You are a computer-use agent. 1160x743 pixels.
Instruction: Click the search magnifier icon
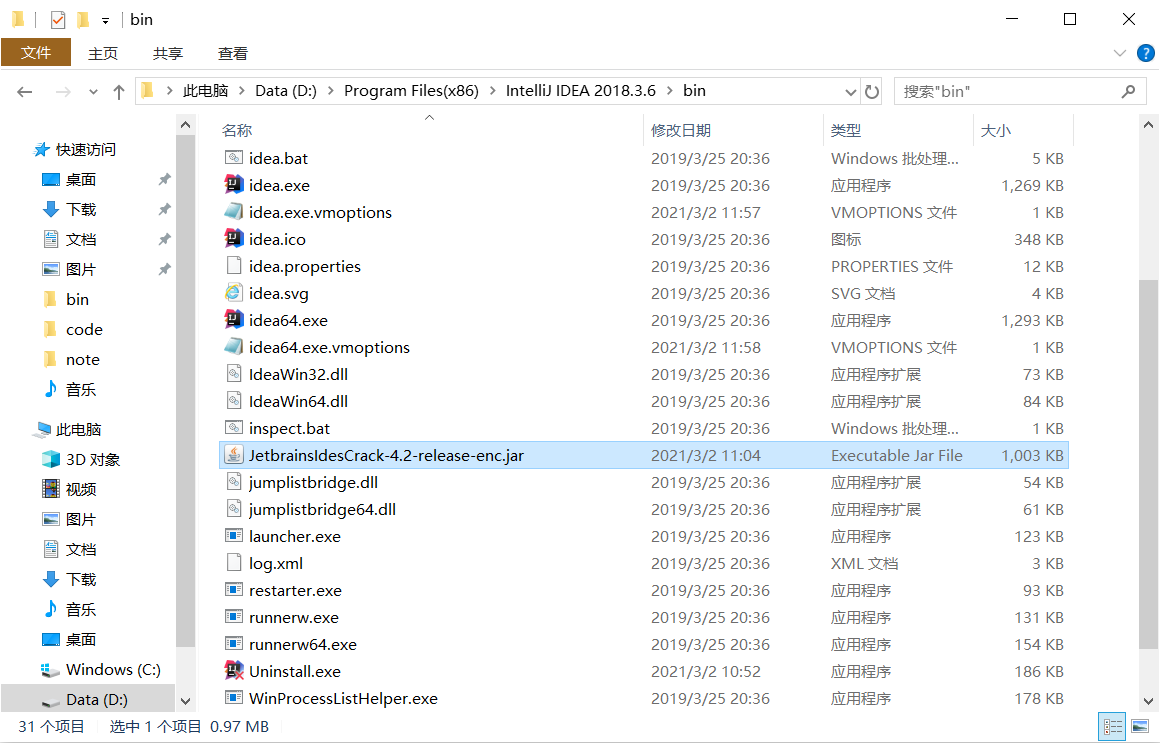(1128, 91)
